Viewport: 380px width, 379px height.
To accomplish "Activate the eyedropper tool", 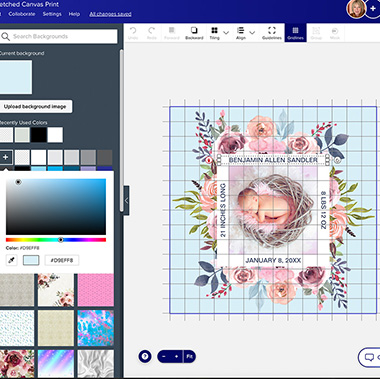I will pos(12,260).
